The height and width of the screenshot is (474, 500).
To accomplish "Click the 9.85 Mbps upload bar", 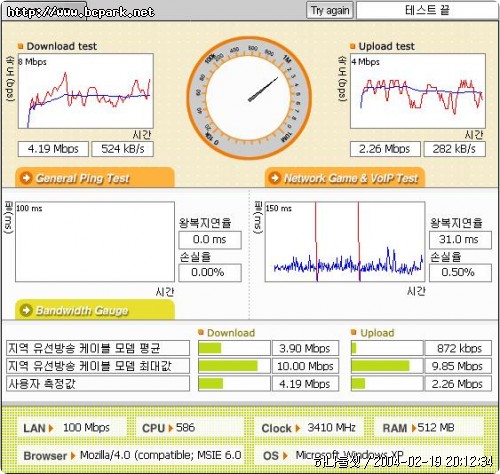I will click(x=387, y=366).
